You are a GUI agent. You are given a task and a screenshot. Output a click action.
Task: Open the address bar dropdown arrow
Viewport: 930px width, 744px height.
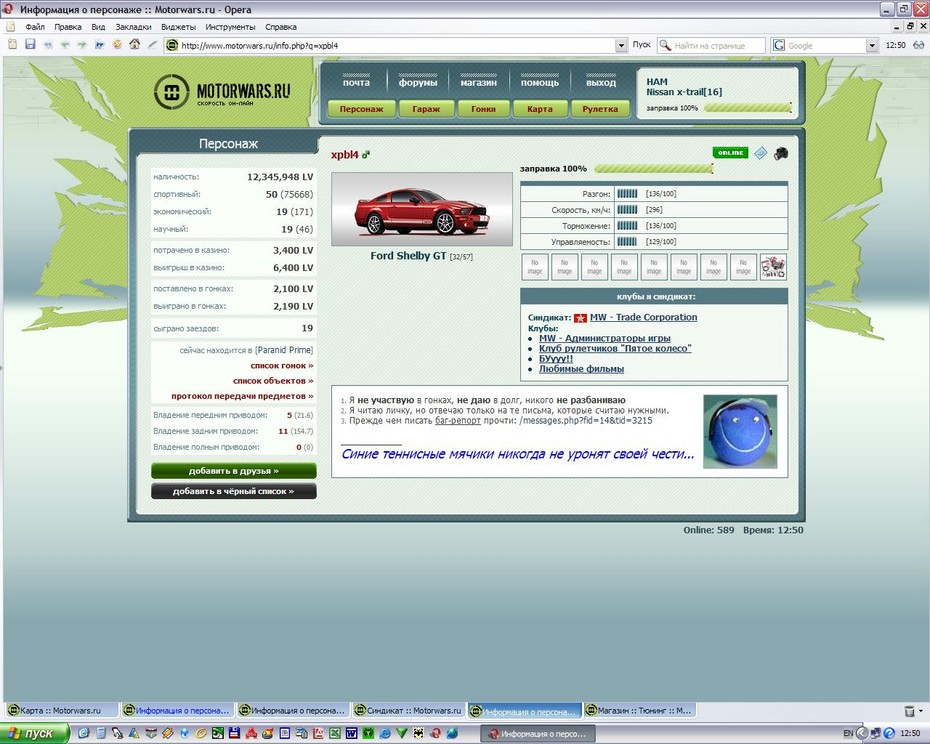(x=620, y=45)
